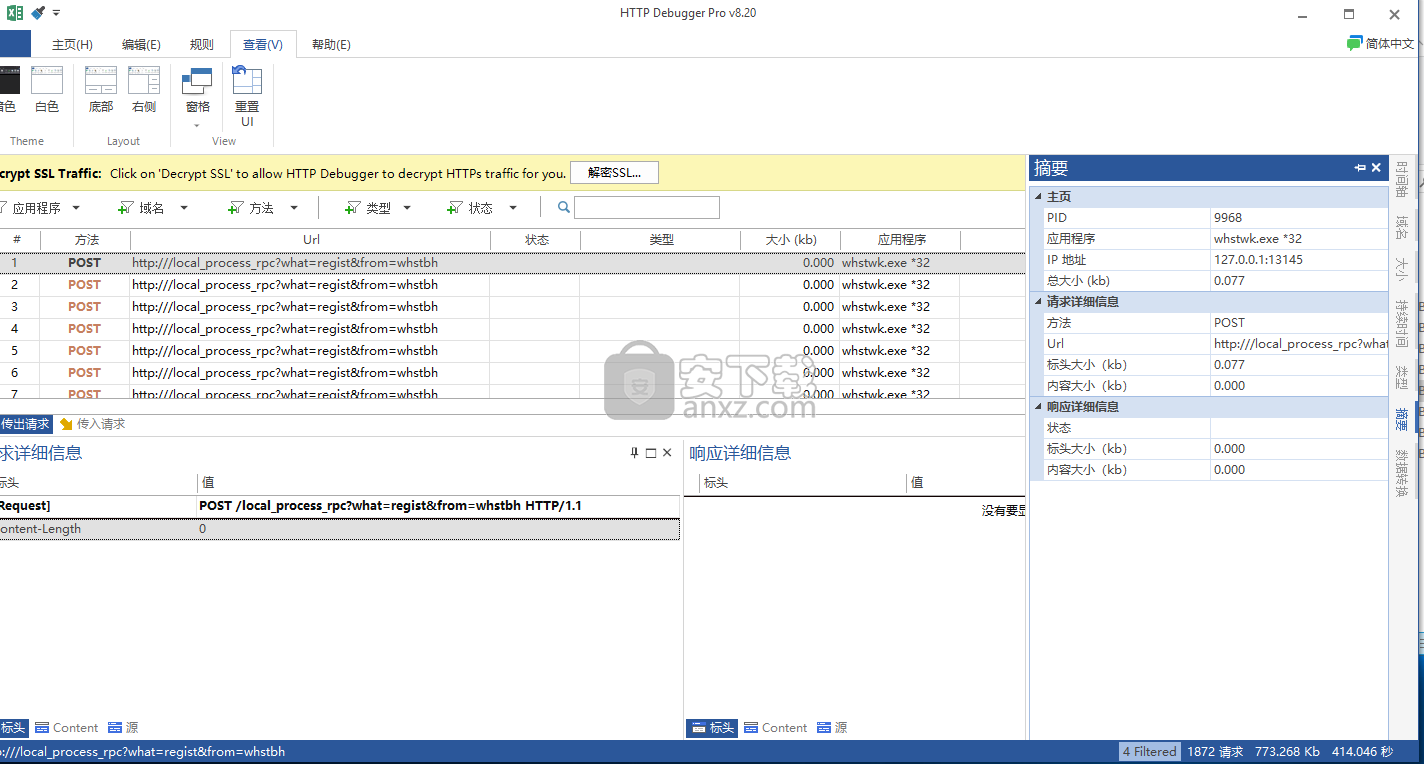Click the 重置 UI reset button
This screenshot has width=1424, height=764.
coord(247,97)
